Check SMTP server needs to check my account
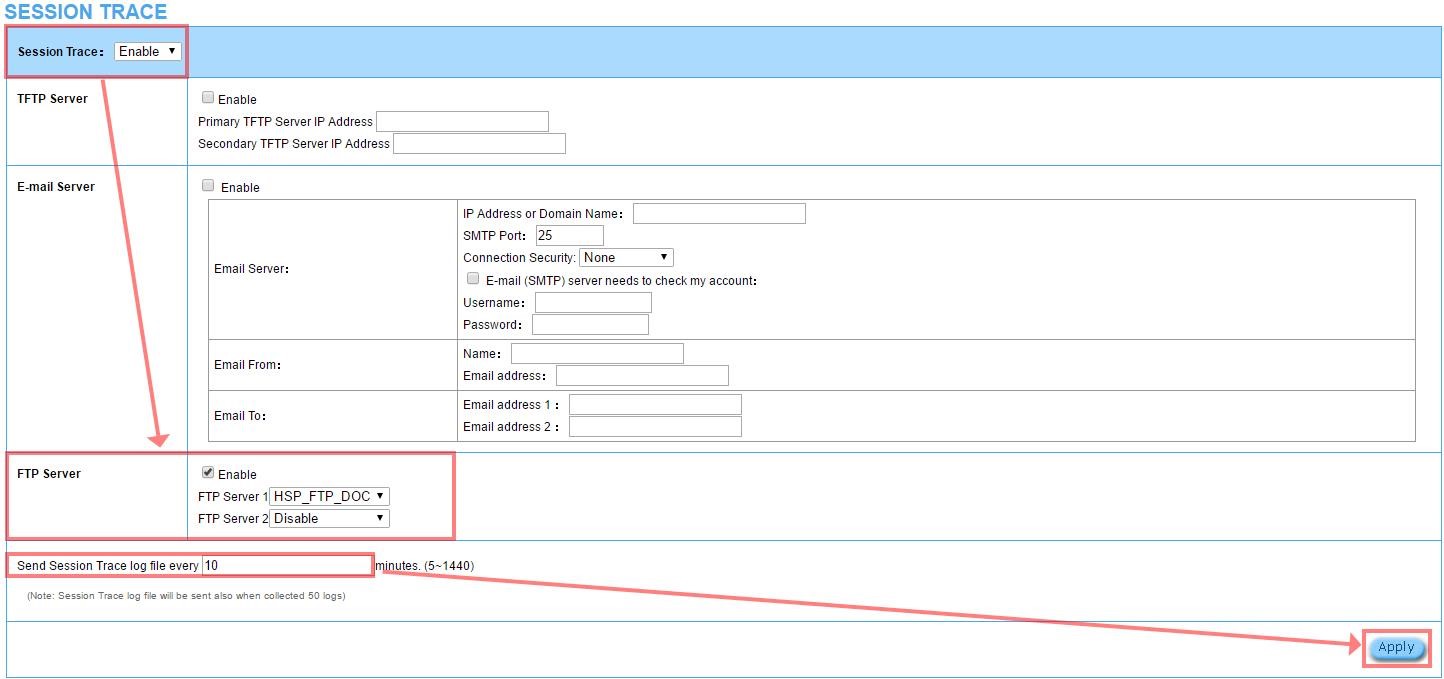Viewport: 1444px width, 679px height. (473, 280)
